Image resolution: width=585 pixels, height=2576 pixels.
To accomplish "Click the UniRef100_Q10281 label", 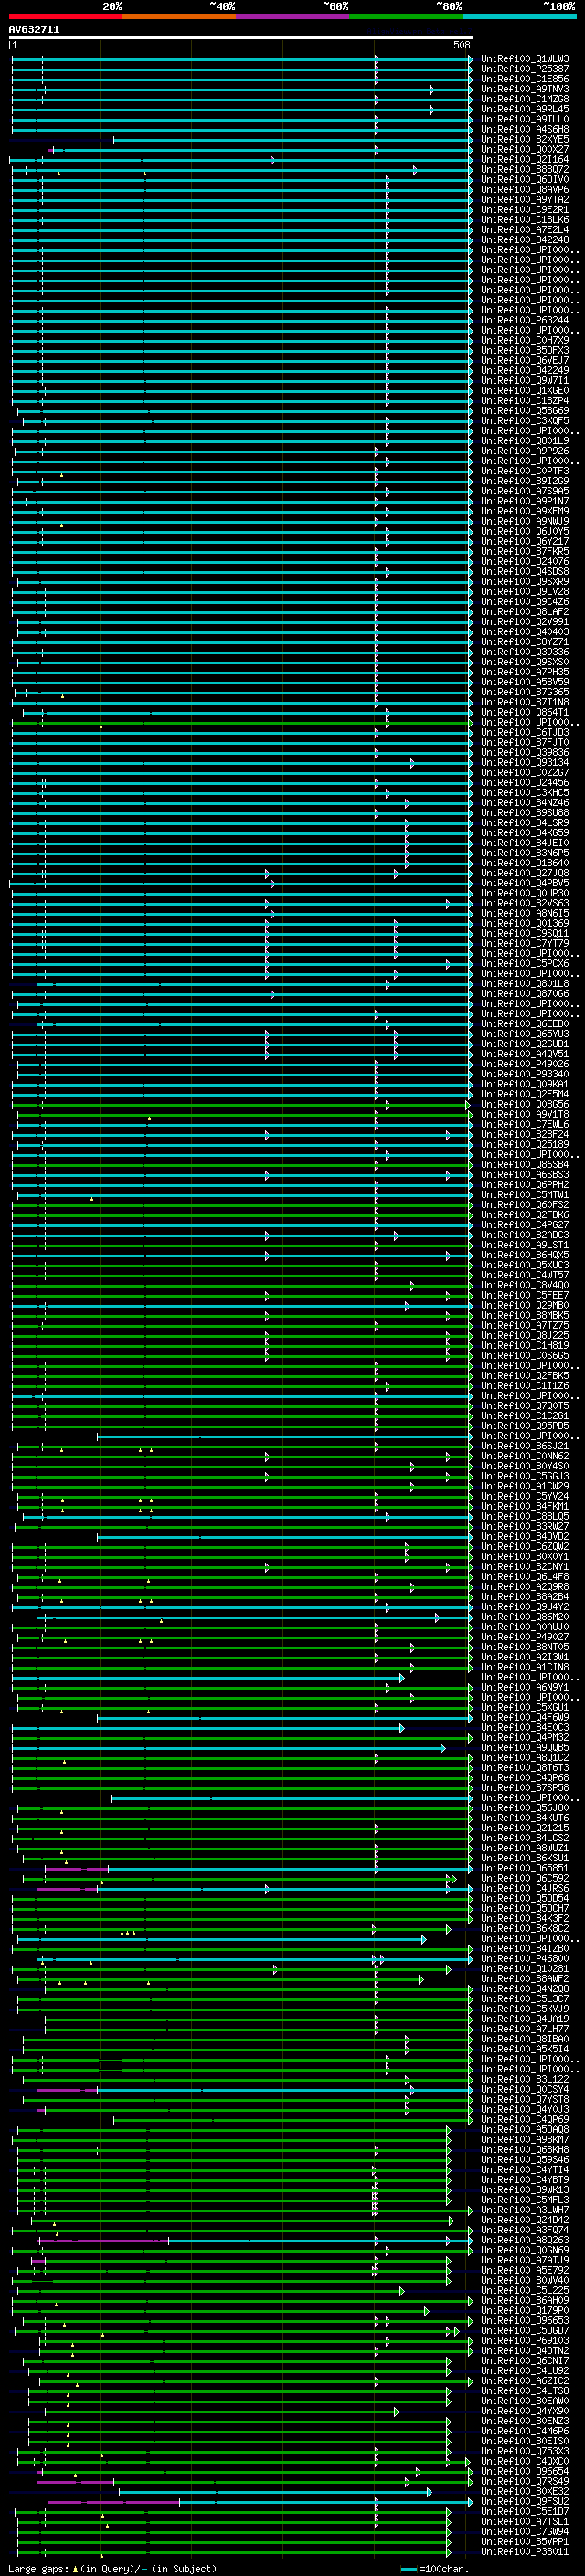I will click(x=525, y=1968).
